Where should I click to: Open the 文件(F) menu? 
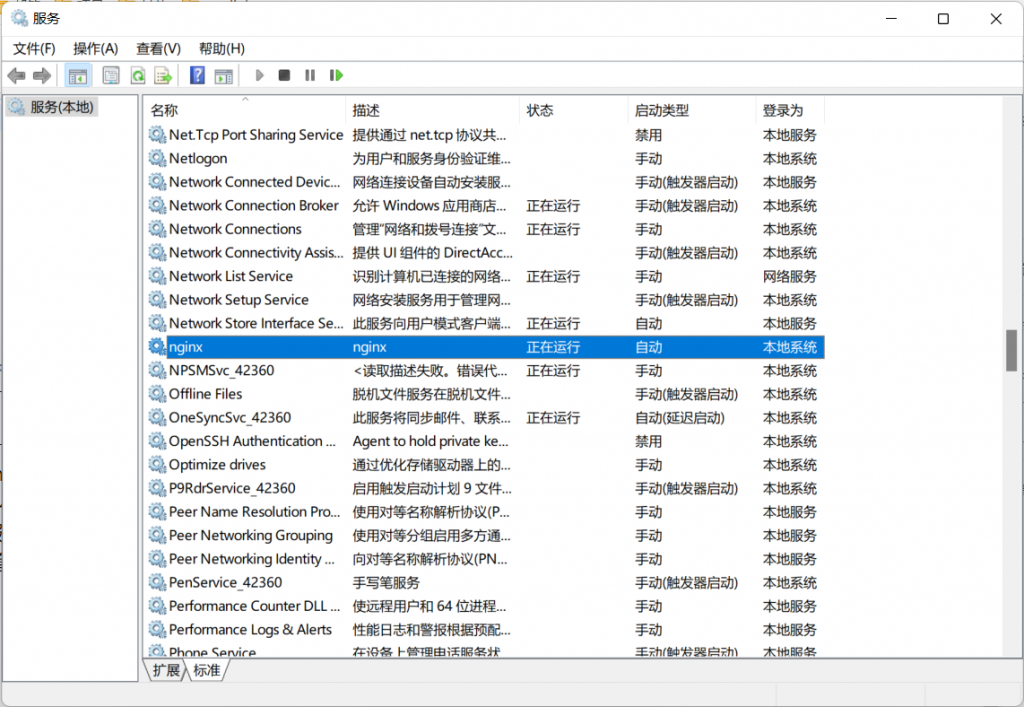pos(34,48)
